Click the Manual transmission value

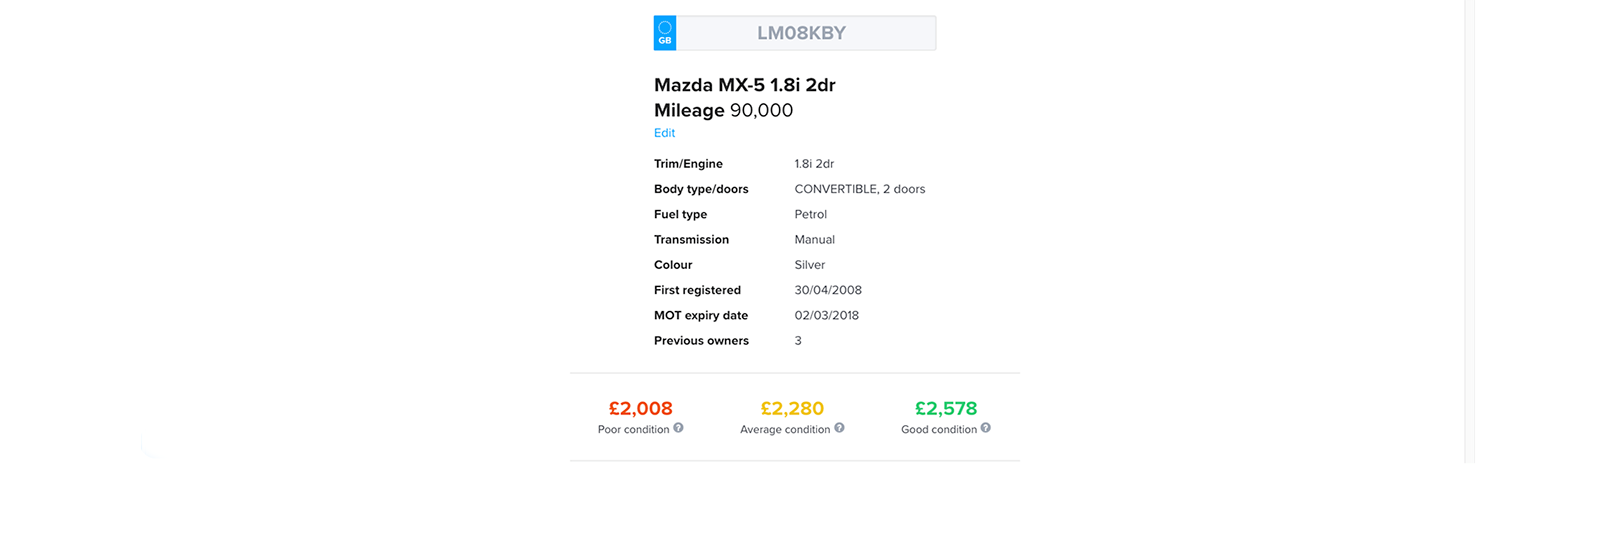point(814,240)
